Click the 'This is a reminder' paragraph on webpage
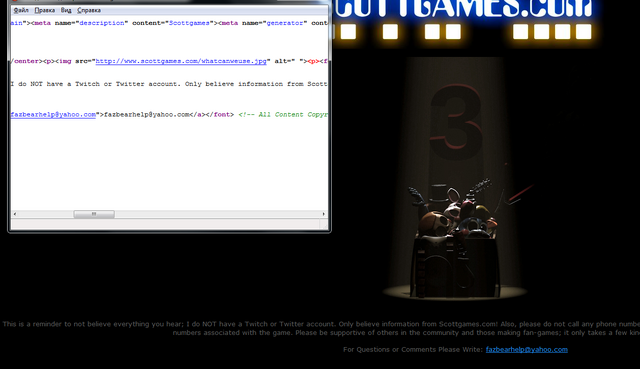This screenshot has height=369, width=640. (x=321, y=328)
